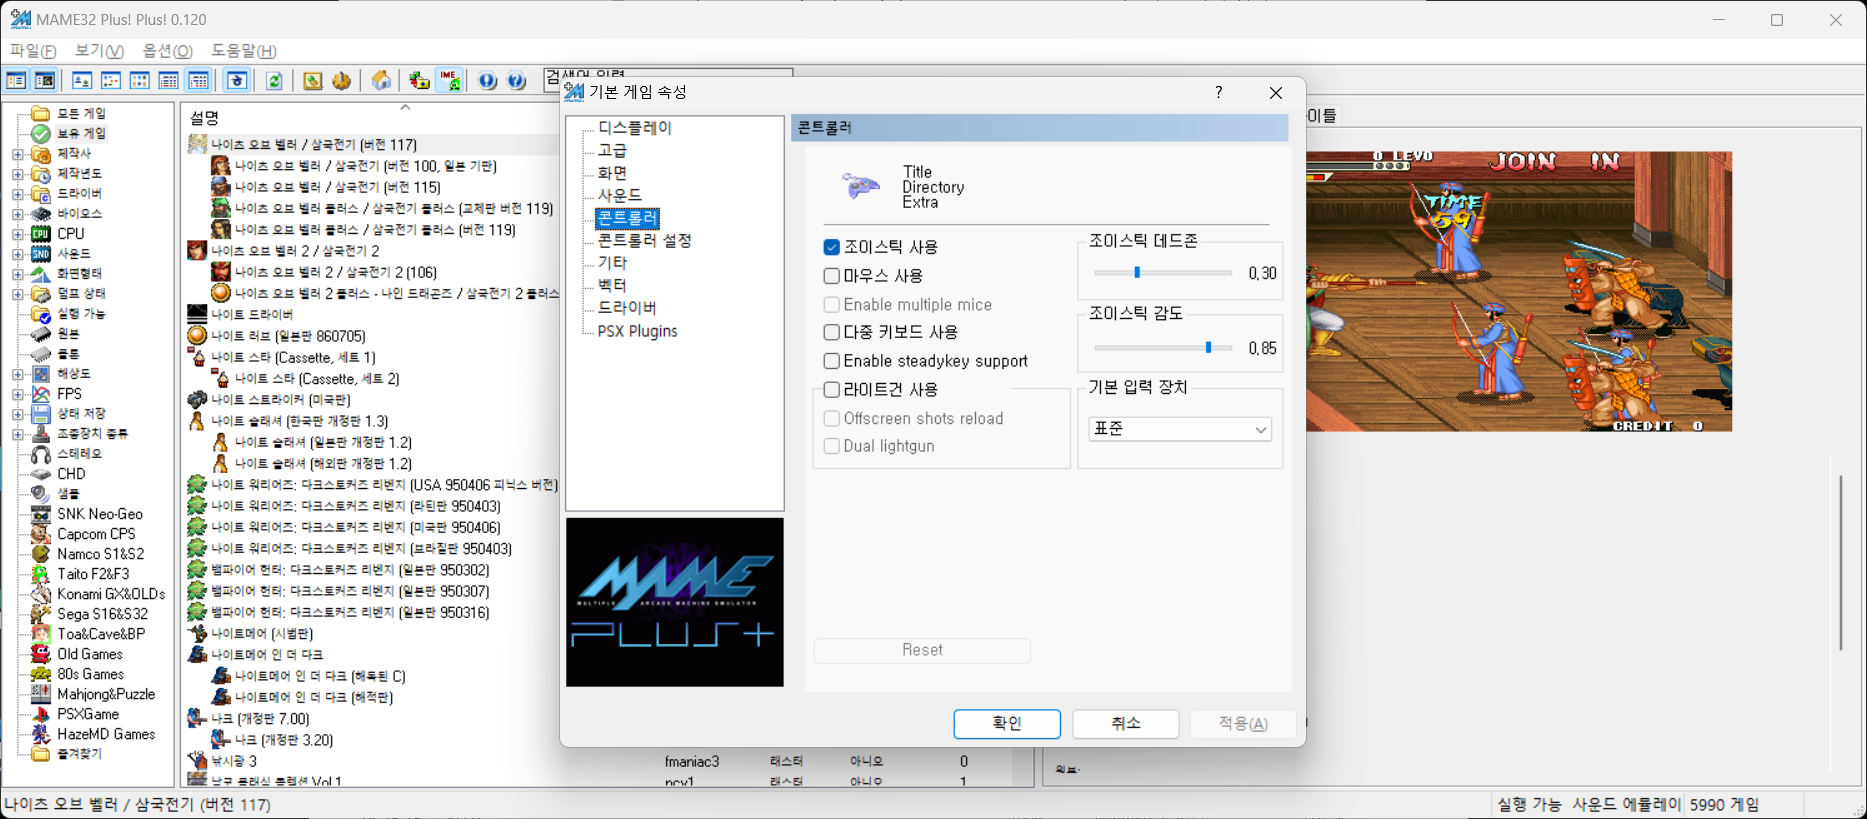
Task: Enable the 마우스 사용 checkbox
Action: click(x=831, y=276)
